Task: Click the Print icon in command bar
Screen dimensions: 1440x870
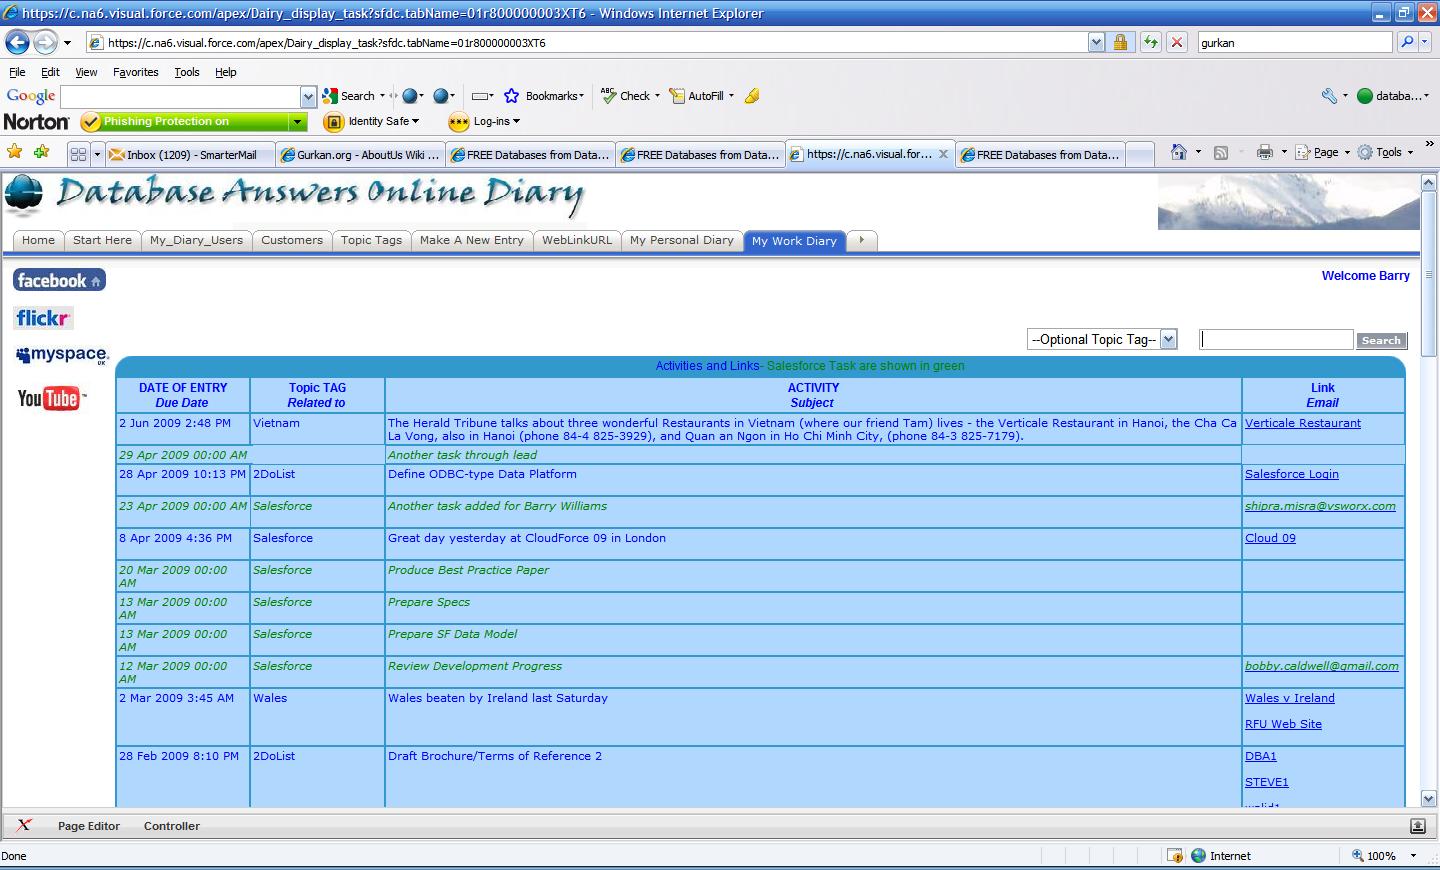Action: click(1264, 152)
